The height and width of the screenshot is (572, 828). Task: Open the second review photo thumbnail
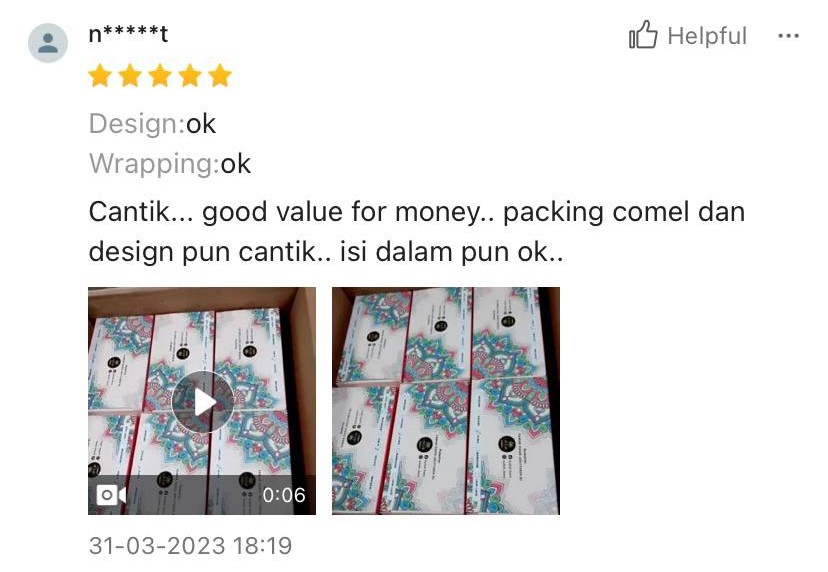tap(446, 401)
